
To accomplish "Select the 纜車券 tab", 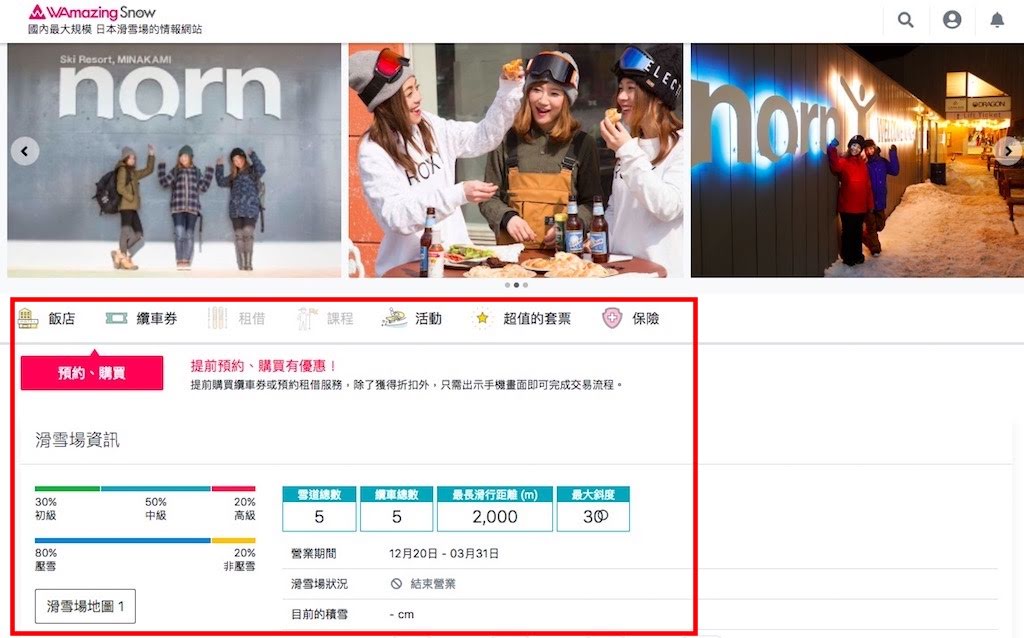I will (157, 319).
